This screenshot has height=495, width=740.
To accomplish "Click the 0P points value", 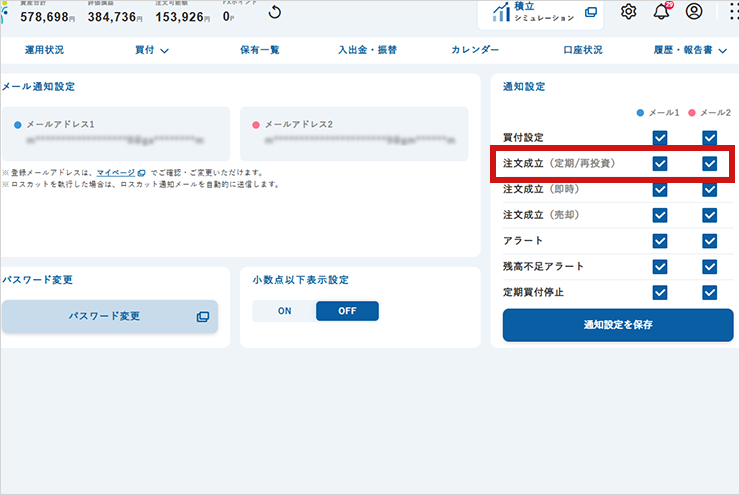I will pyautogui.click(x=228, y=17).
